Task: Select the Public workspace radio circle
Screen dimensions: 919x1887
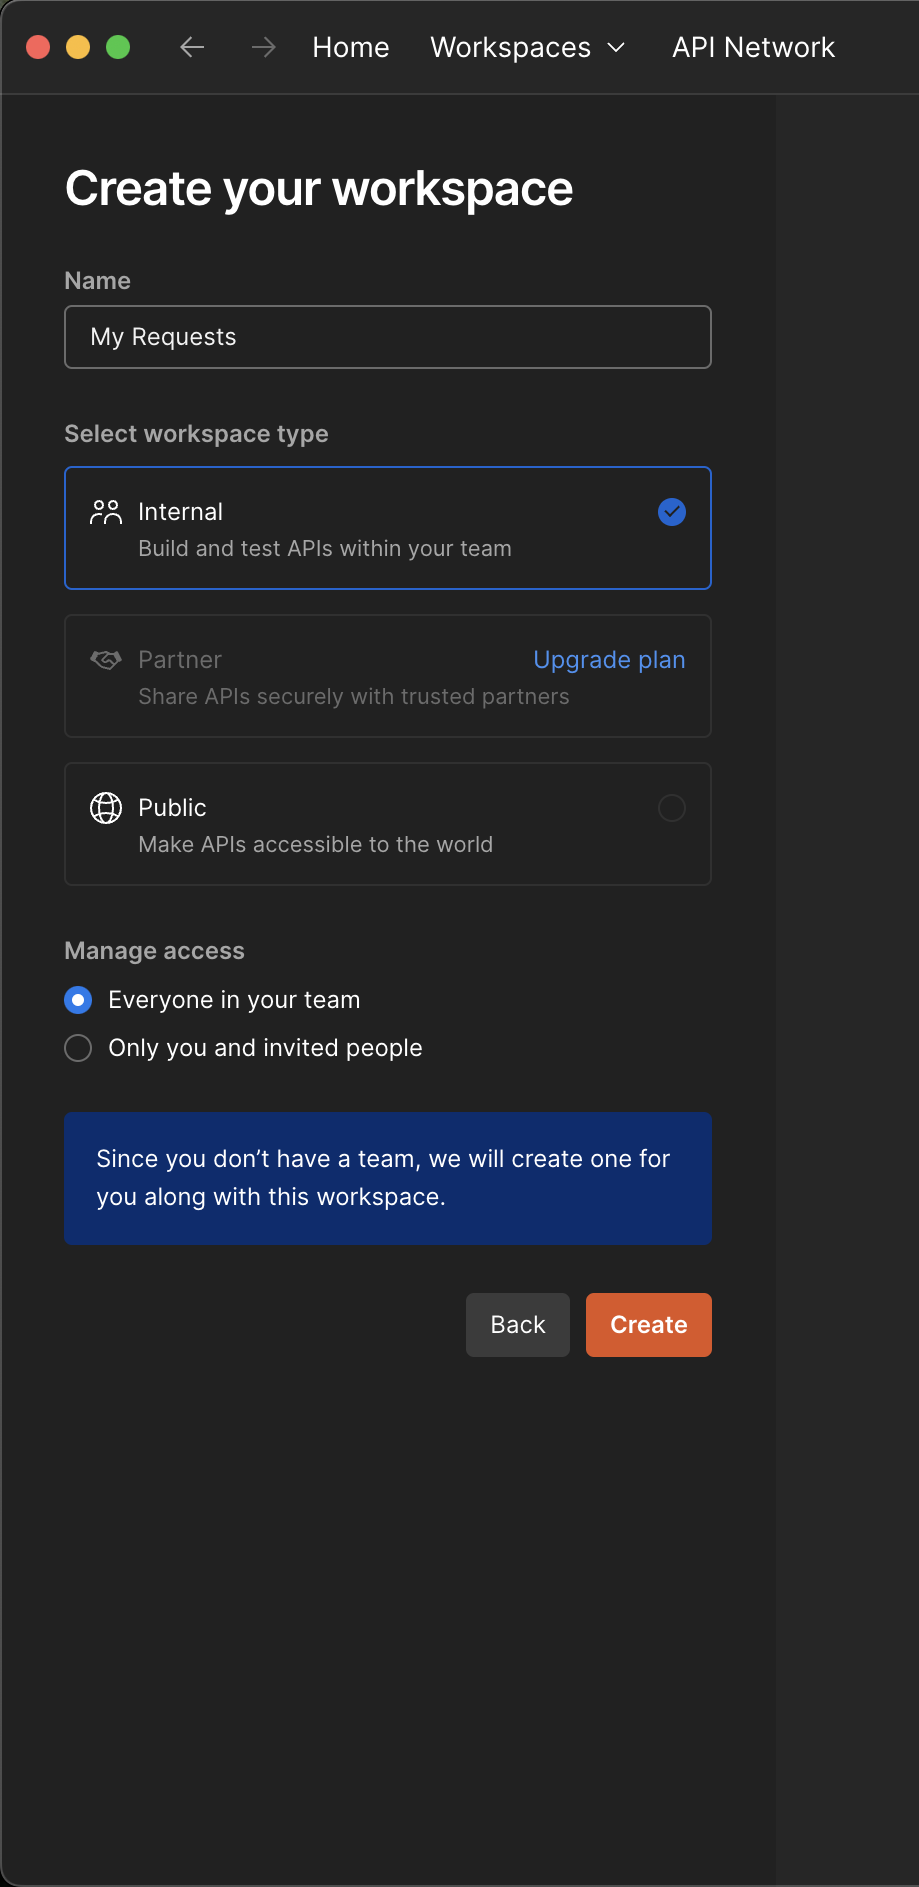Action: pyautogui.click(x=672, y=808)
